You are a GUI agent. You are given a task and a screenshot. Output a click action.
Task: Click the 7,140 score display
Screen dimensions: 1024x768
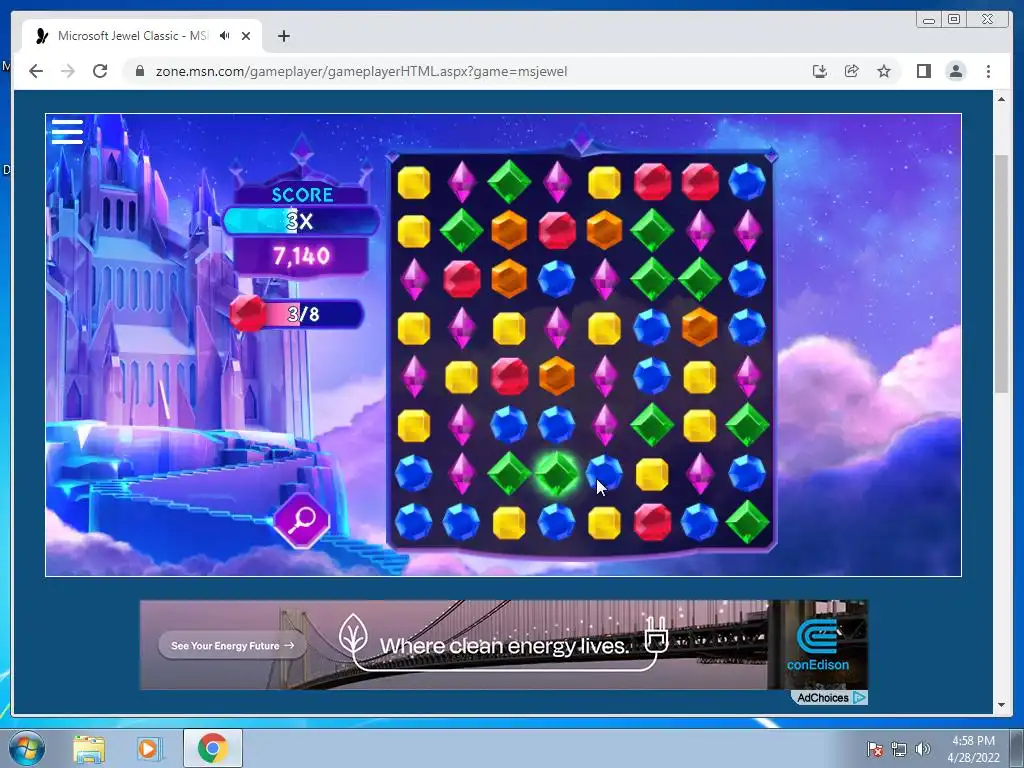point(301,256)
